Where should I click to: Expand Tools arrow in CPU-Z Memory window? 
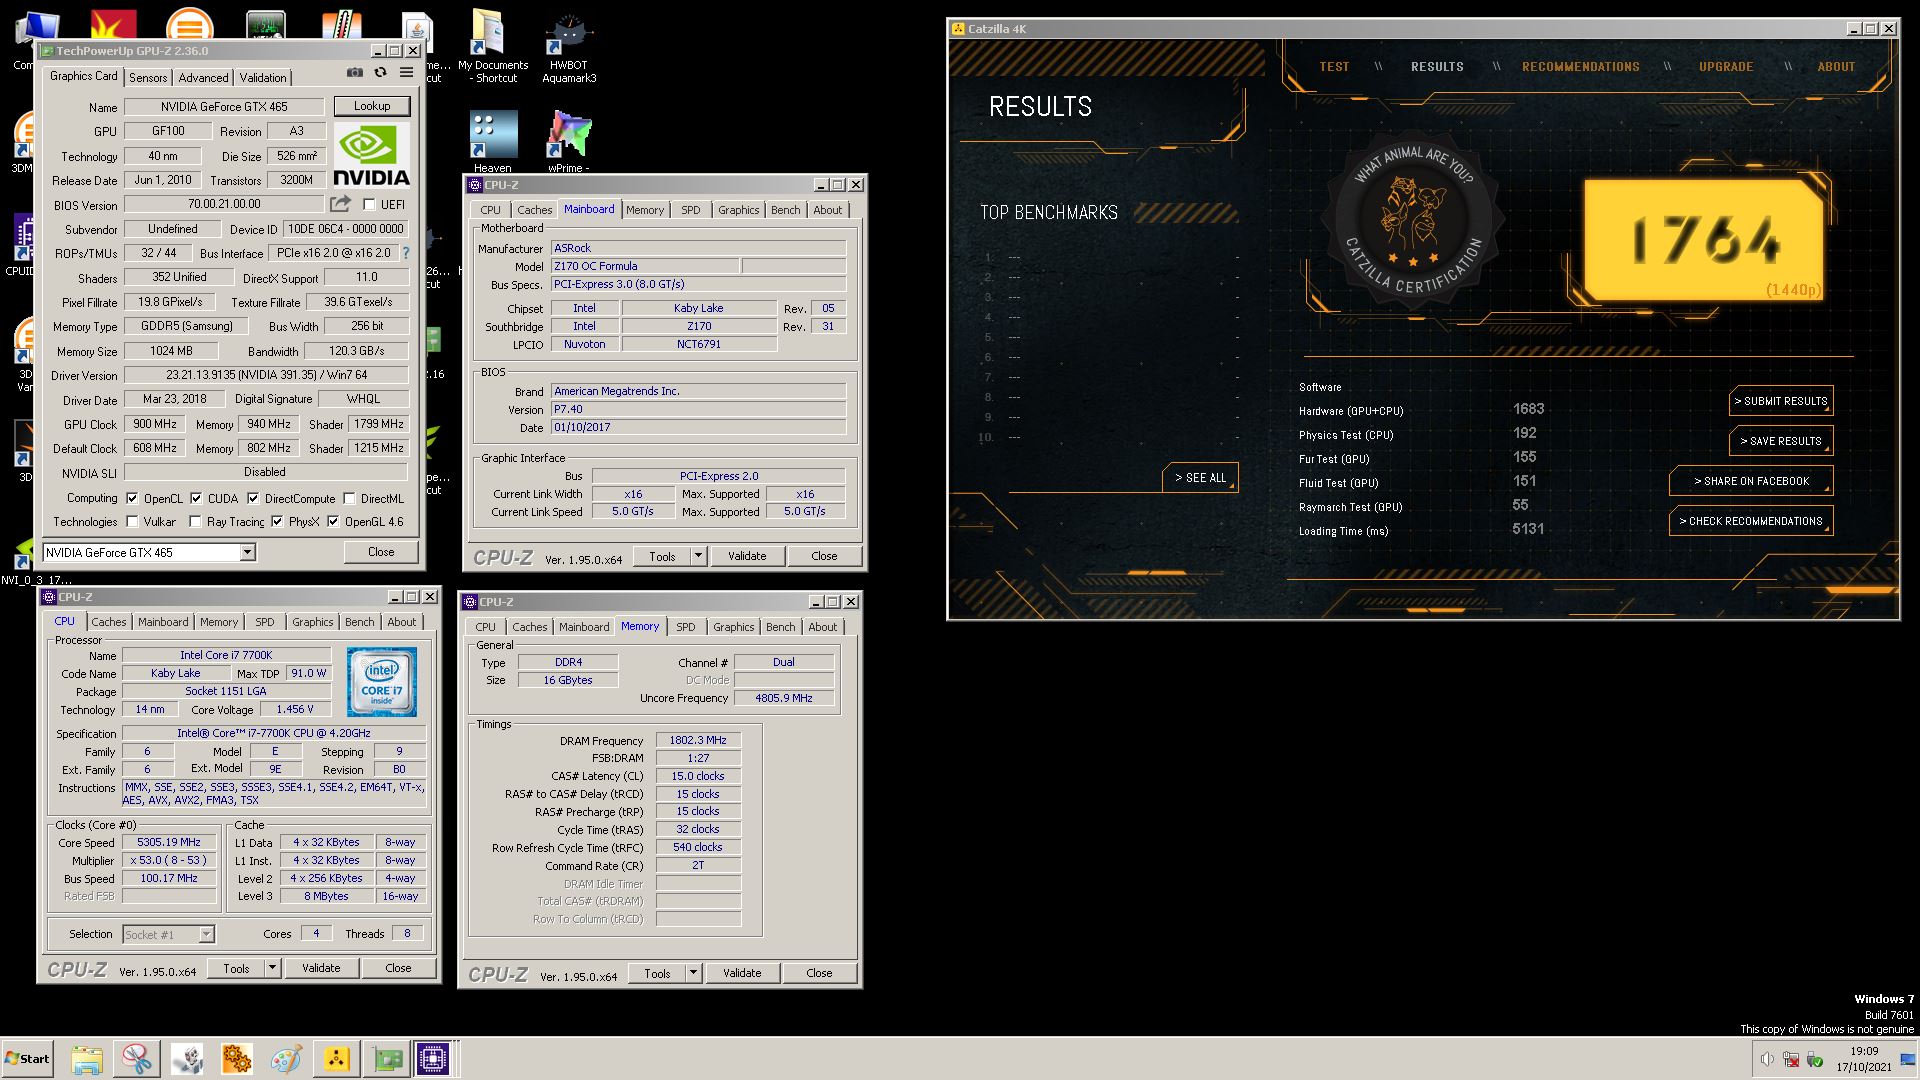click(x=693, y=973)
